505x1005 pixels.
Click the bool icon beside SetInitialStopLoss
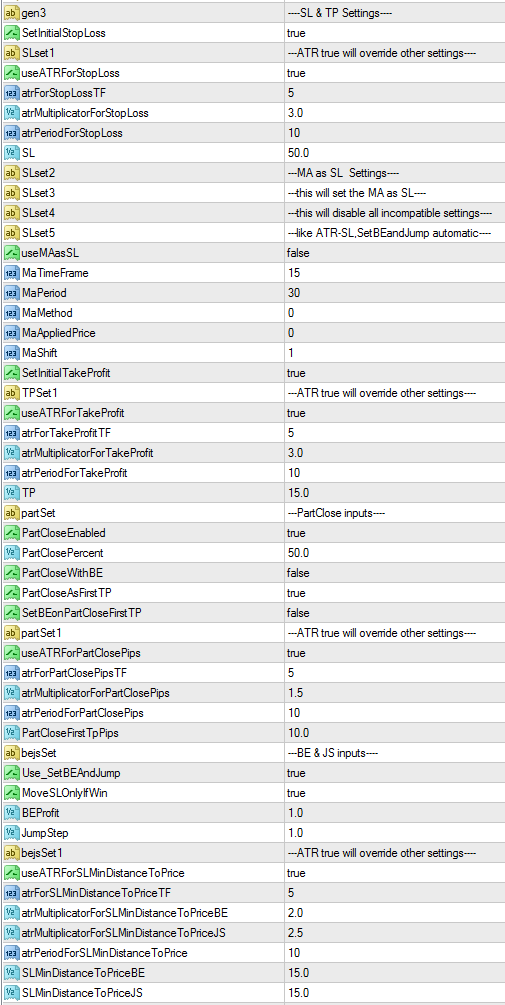12,33
